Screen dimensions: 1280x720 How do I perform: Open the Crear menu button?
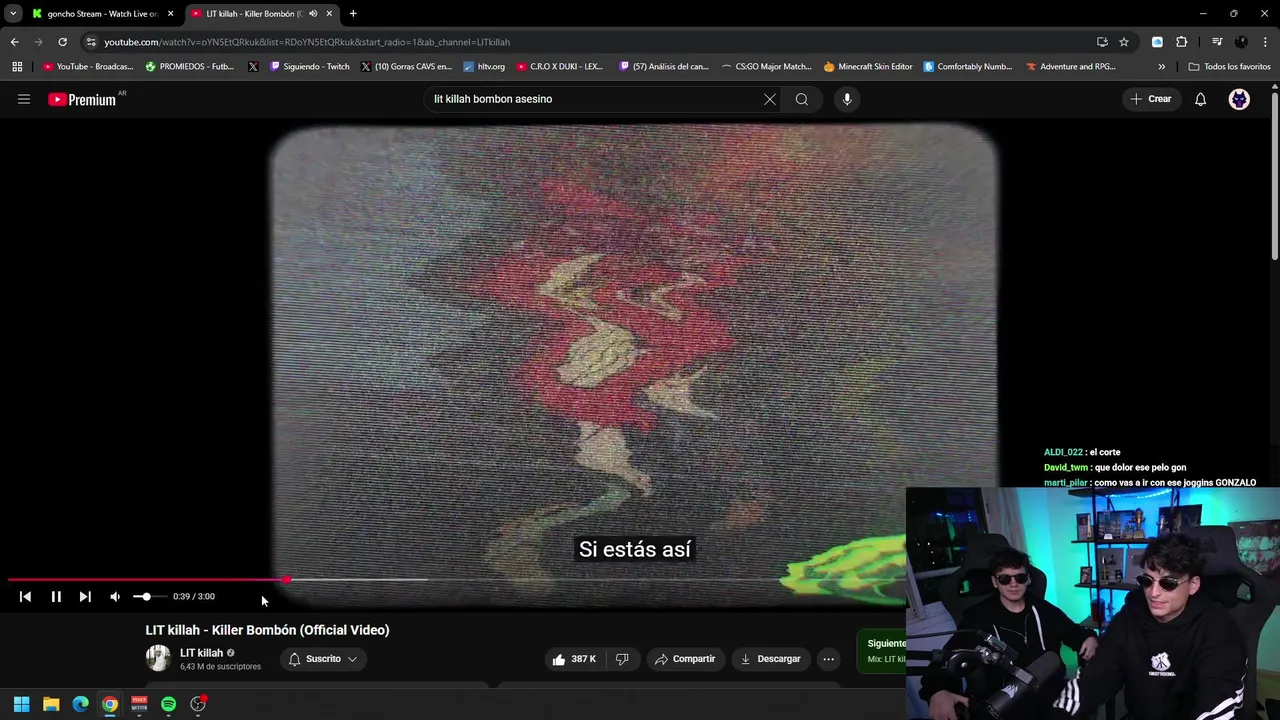coord(1151,99)
